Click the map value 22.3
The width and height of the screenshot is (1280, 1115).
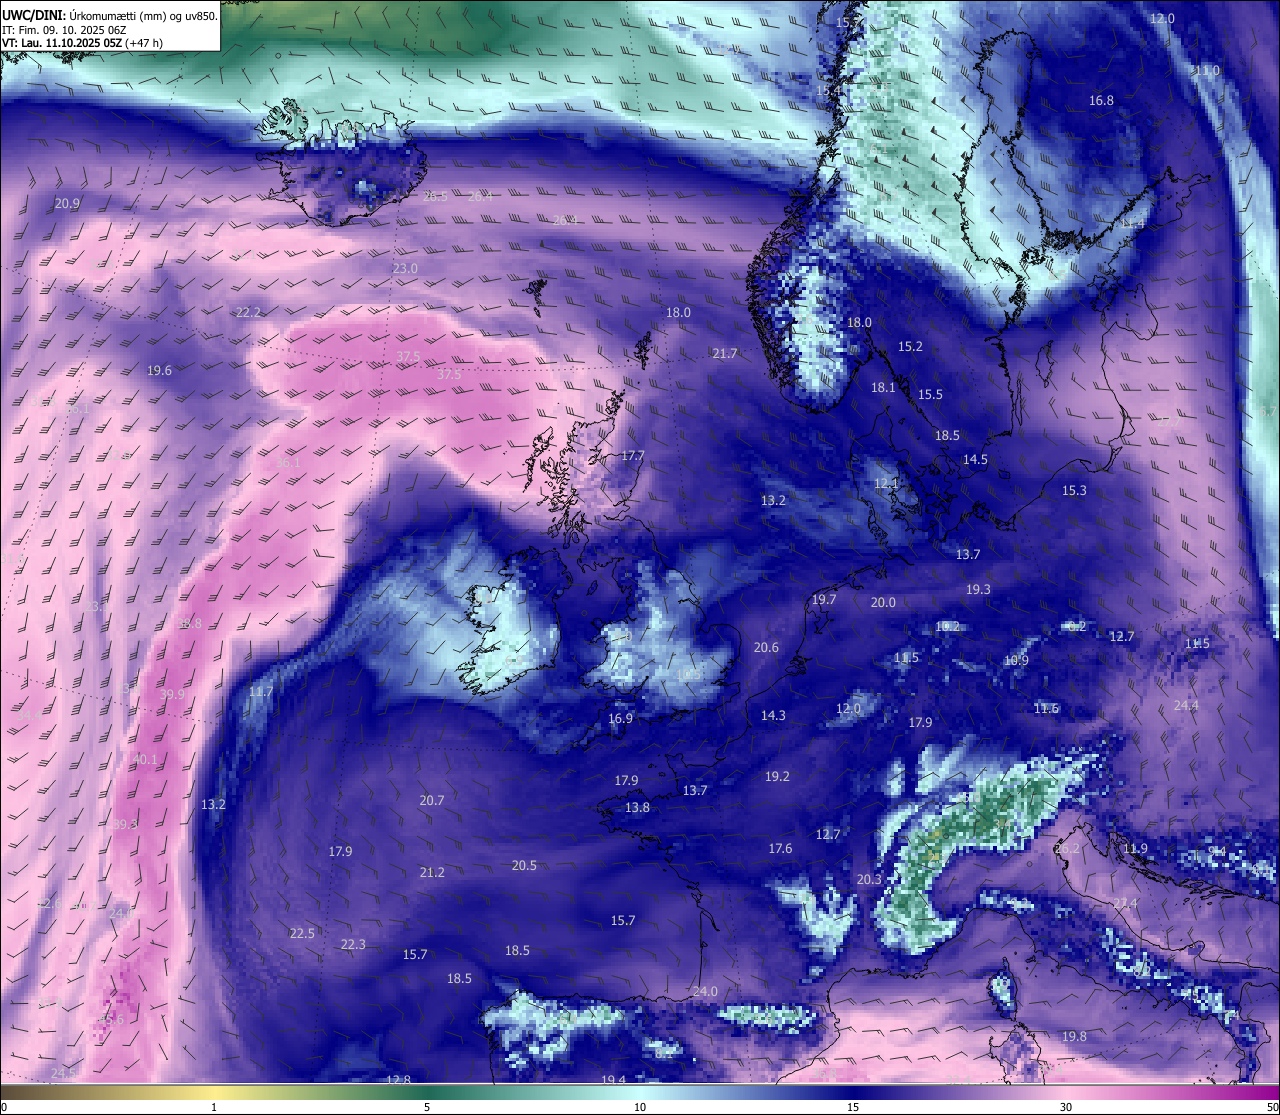353,945
